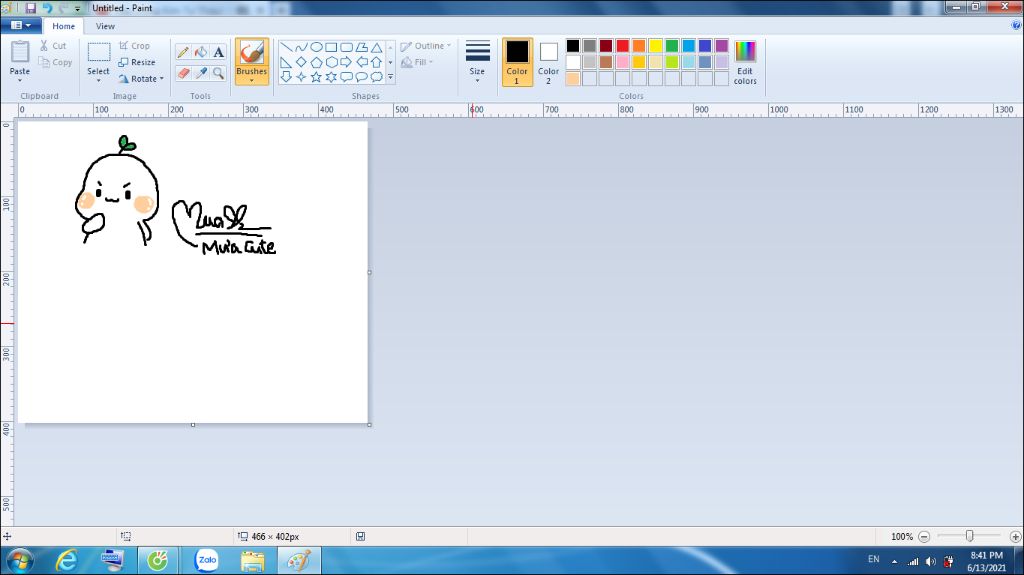The image size is (1024, 575).
Task: Pick the yellow color swatch
Action: pos(655,46)
